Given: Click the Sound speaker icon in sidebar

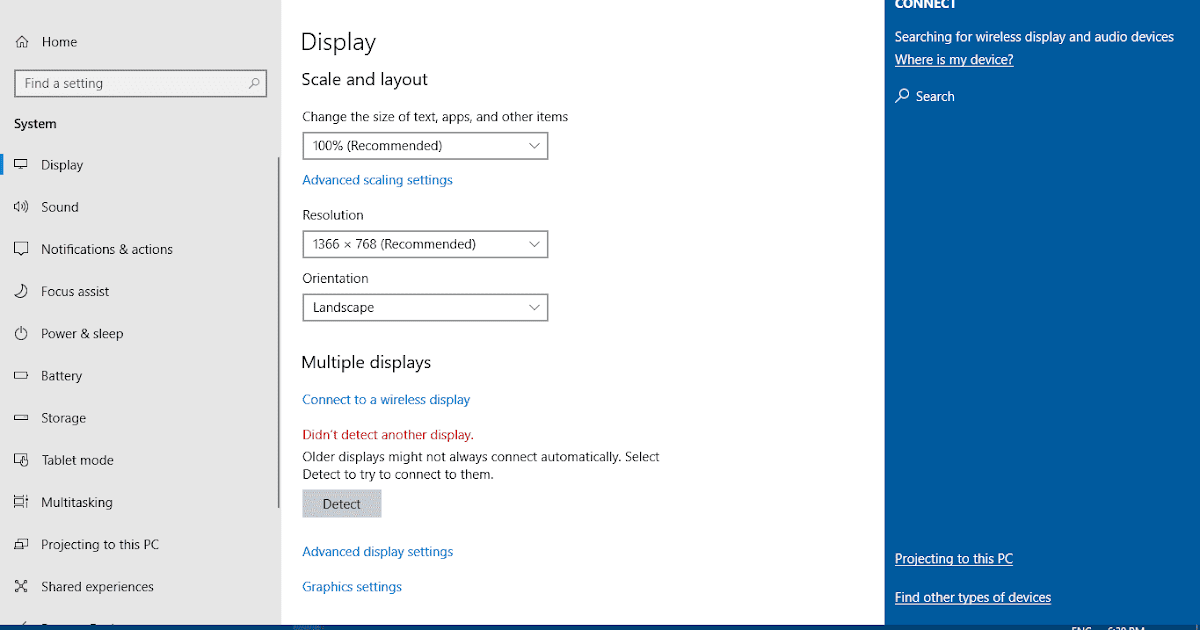Looking at the screenshot, I should click(x=21, y=207).
